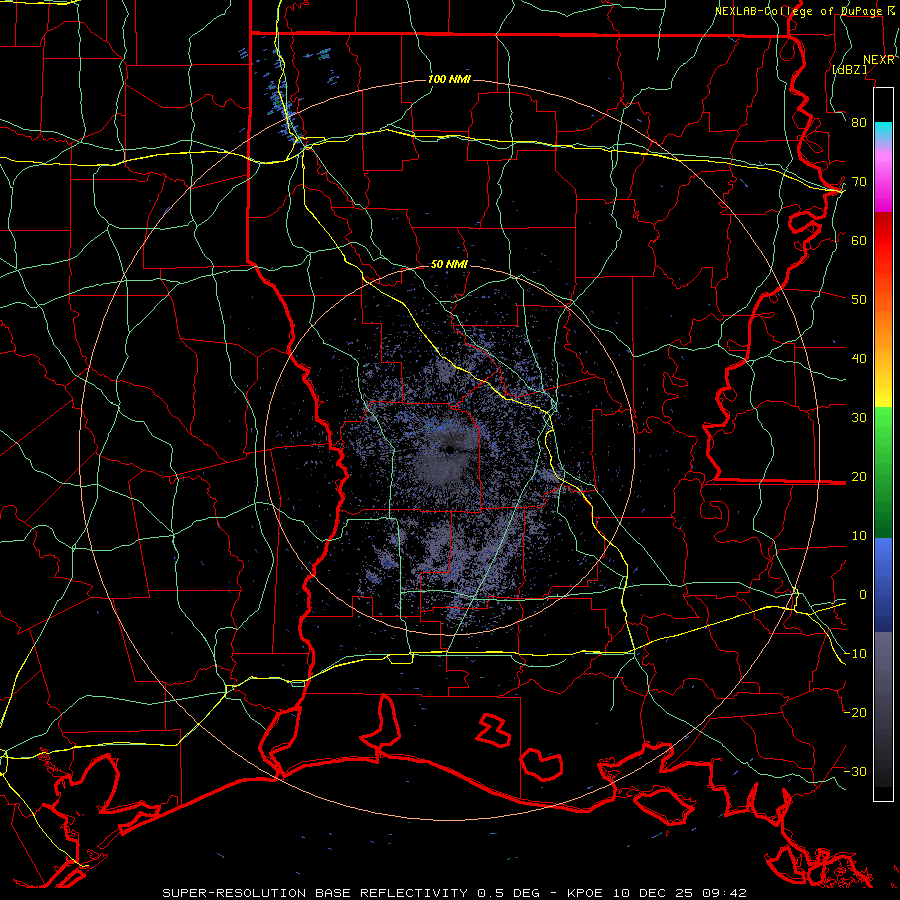Viewport: 900px width, 900px height.
Task: Click the magenta segment of the reflectivity color bar
Action: click(x=883, y=181)
